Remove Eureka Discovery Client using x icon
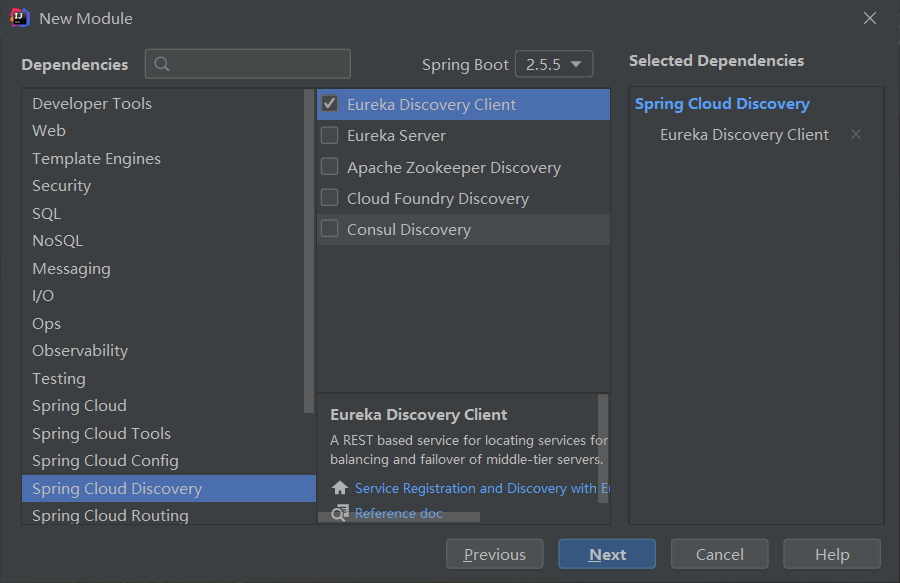The height and width of the screenshot is (583, 900). click(856, 134)
